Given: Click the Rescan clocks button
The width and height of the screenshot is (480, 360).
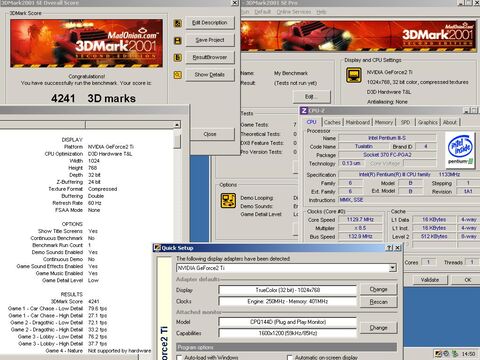Looking at the screenshot, I should coord(378,302).
